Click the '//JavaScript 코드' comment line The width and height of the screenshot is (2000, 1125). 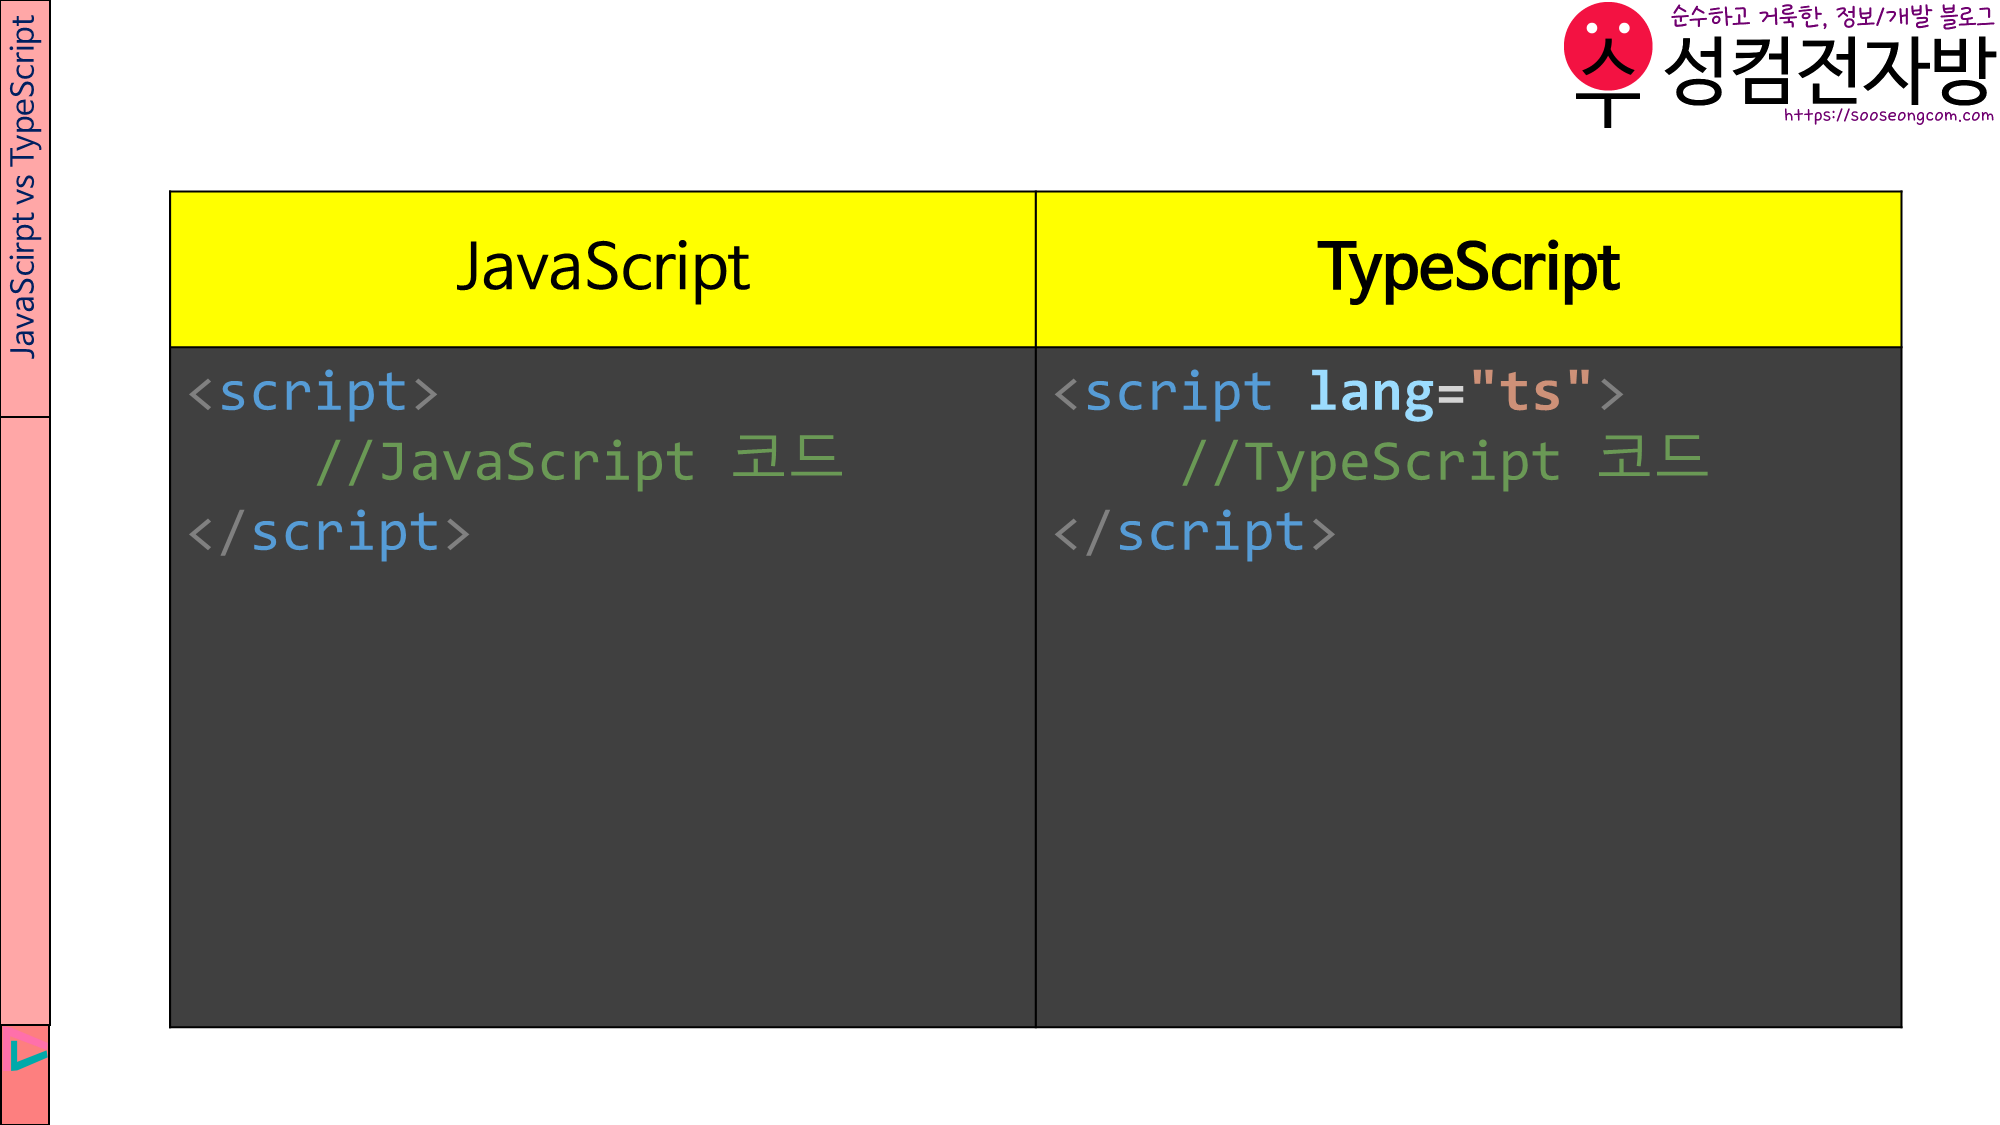[x=579, y=460]
